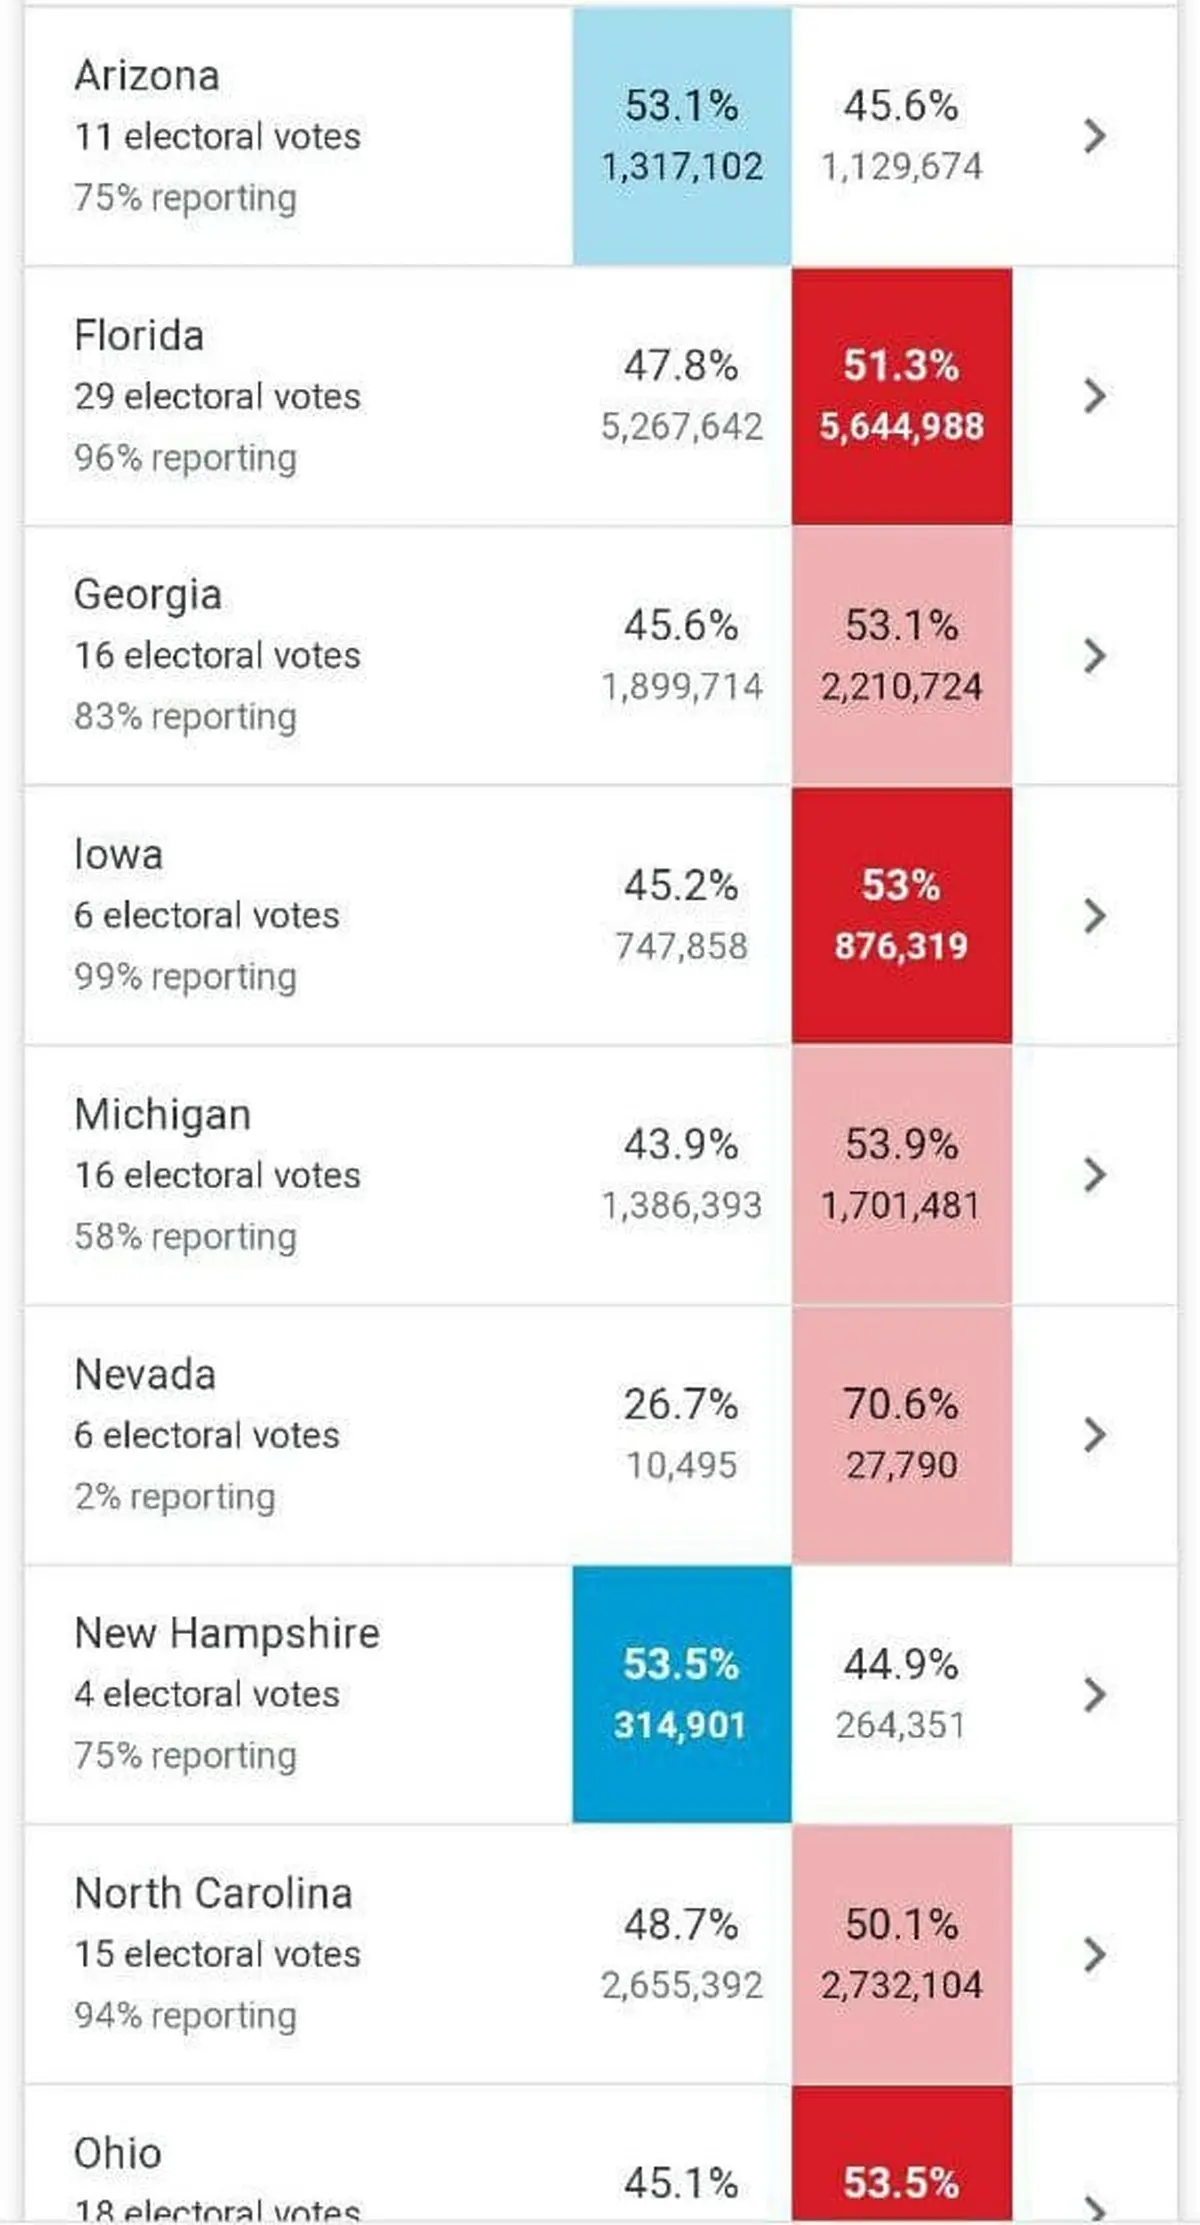
Task: Click the red Florida 51.3% result cell
Action: coord(902,396)
